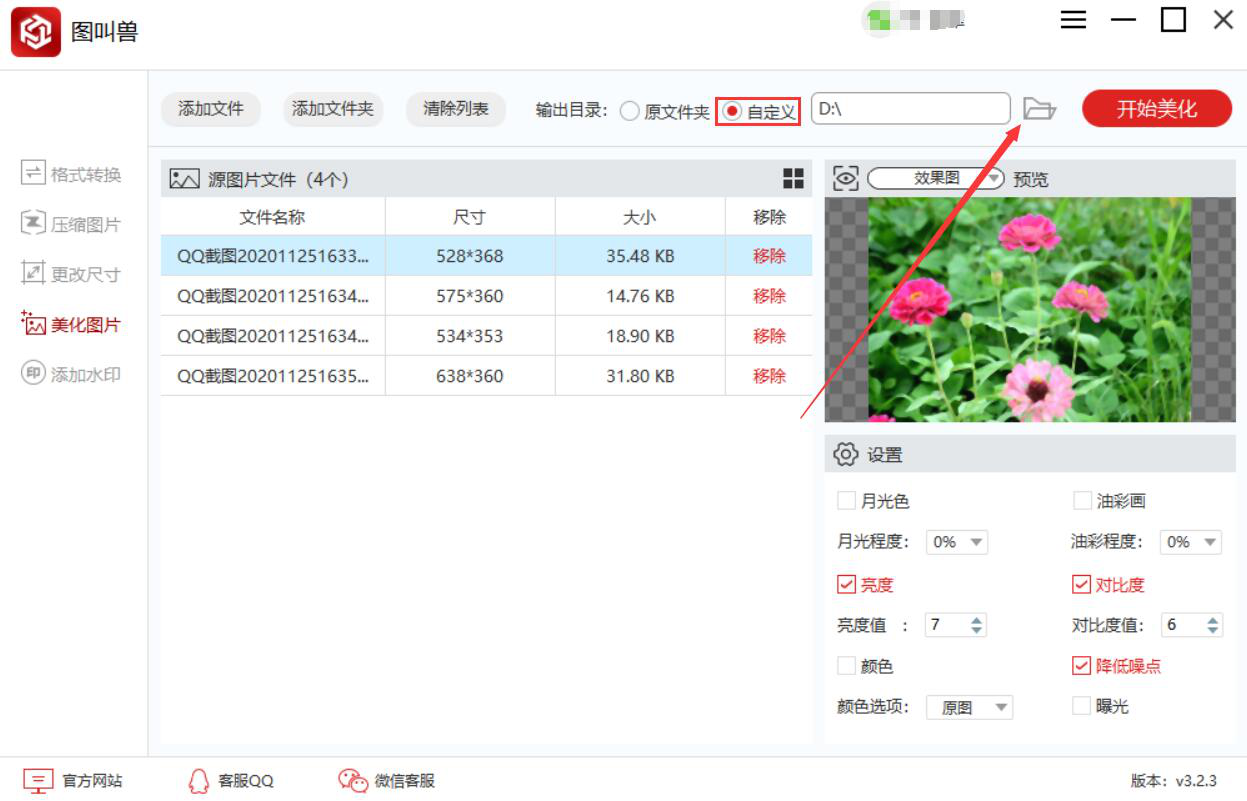Click the 图叫兽 app logo icon
1247x801 pixels.
click(36, 31)
